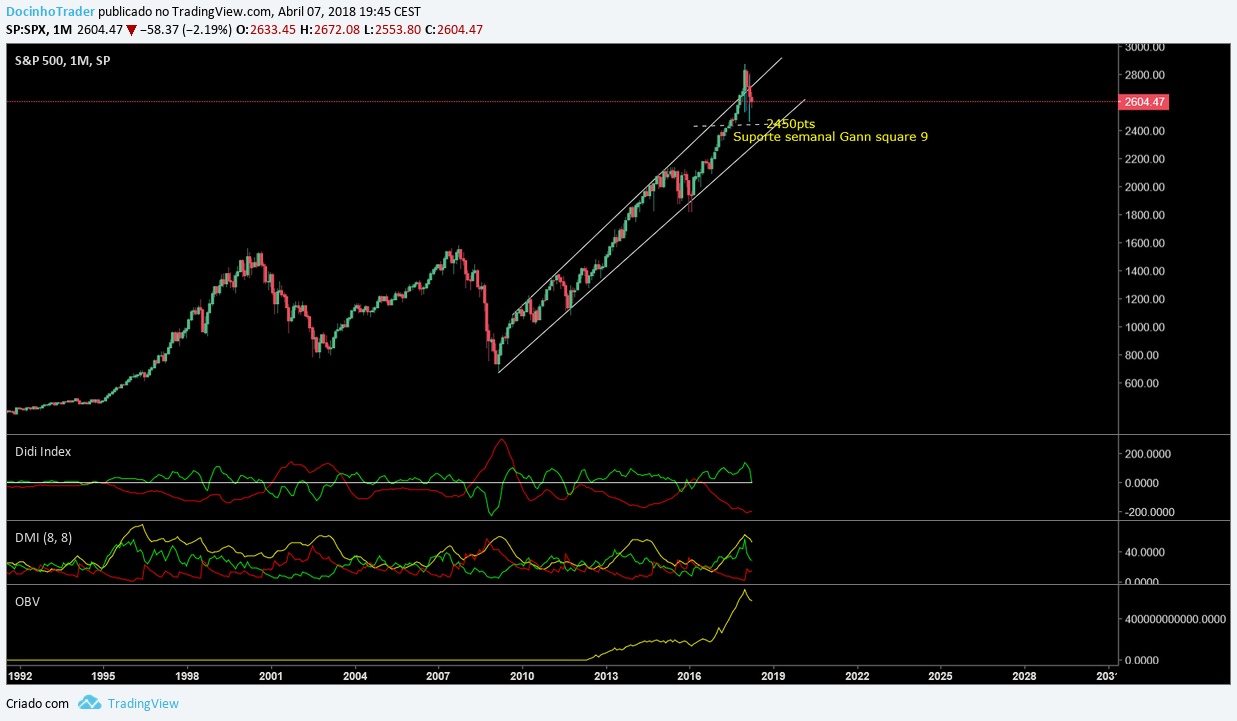This screenshot has height=721, width=1237.
Task: Select the S&P 500, 1M, SP title
Action: 63,61
